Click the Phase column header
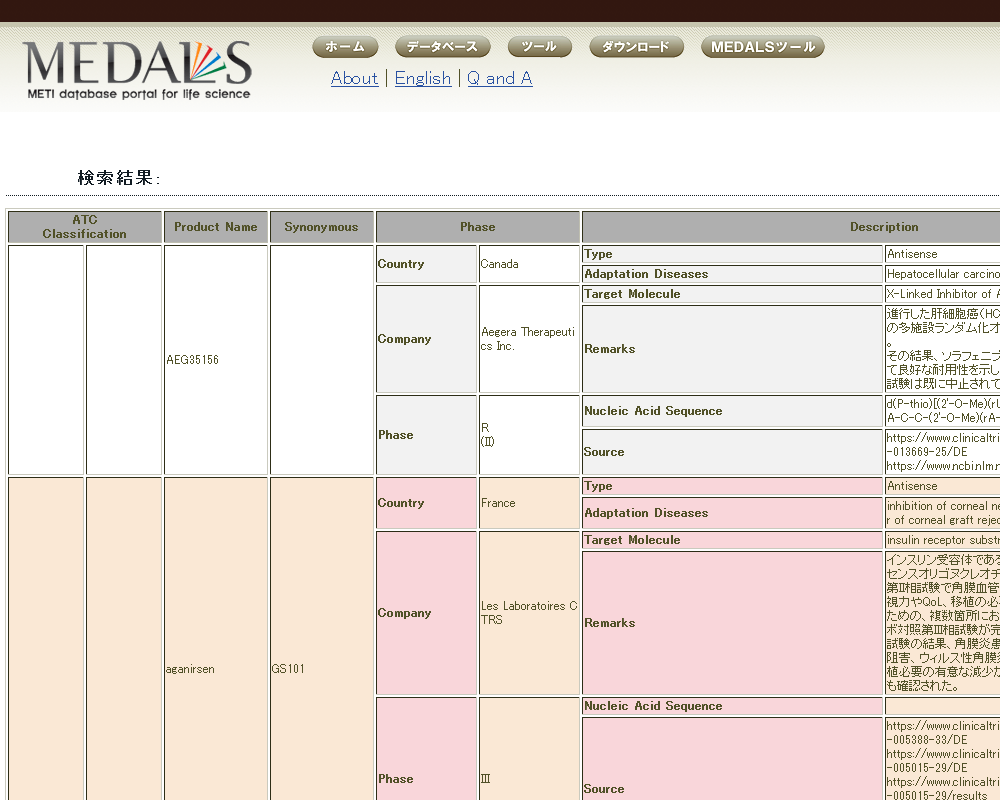Screen dimensions: 1000x800 click(477, 226)
